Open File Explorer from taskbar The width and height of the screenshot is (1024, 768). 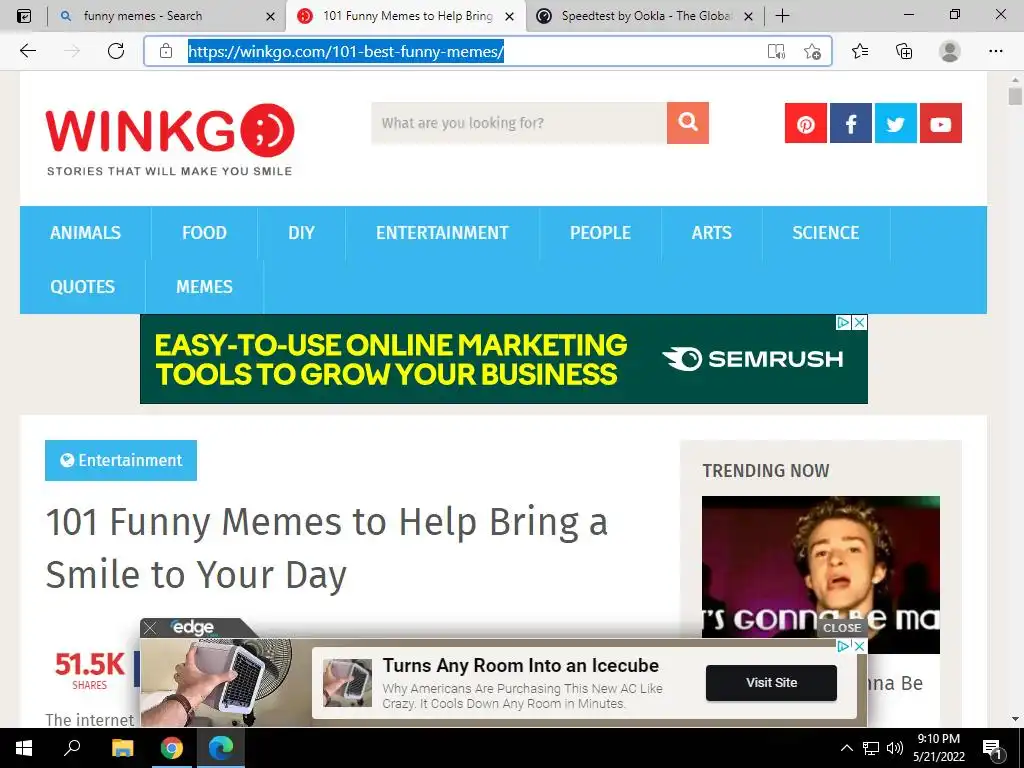click(x=122, y=748)
